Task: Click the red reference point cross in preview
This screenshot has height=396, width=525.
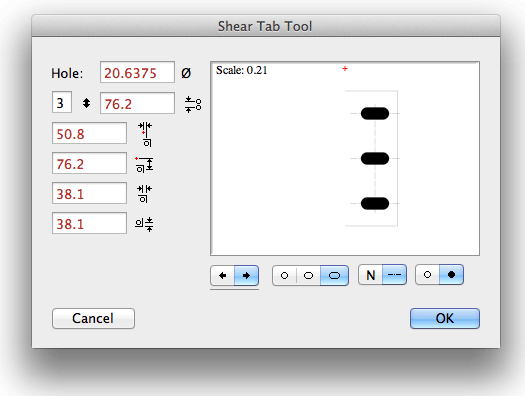Action: pyautogui.click(x=345, y=69)
